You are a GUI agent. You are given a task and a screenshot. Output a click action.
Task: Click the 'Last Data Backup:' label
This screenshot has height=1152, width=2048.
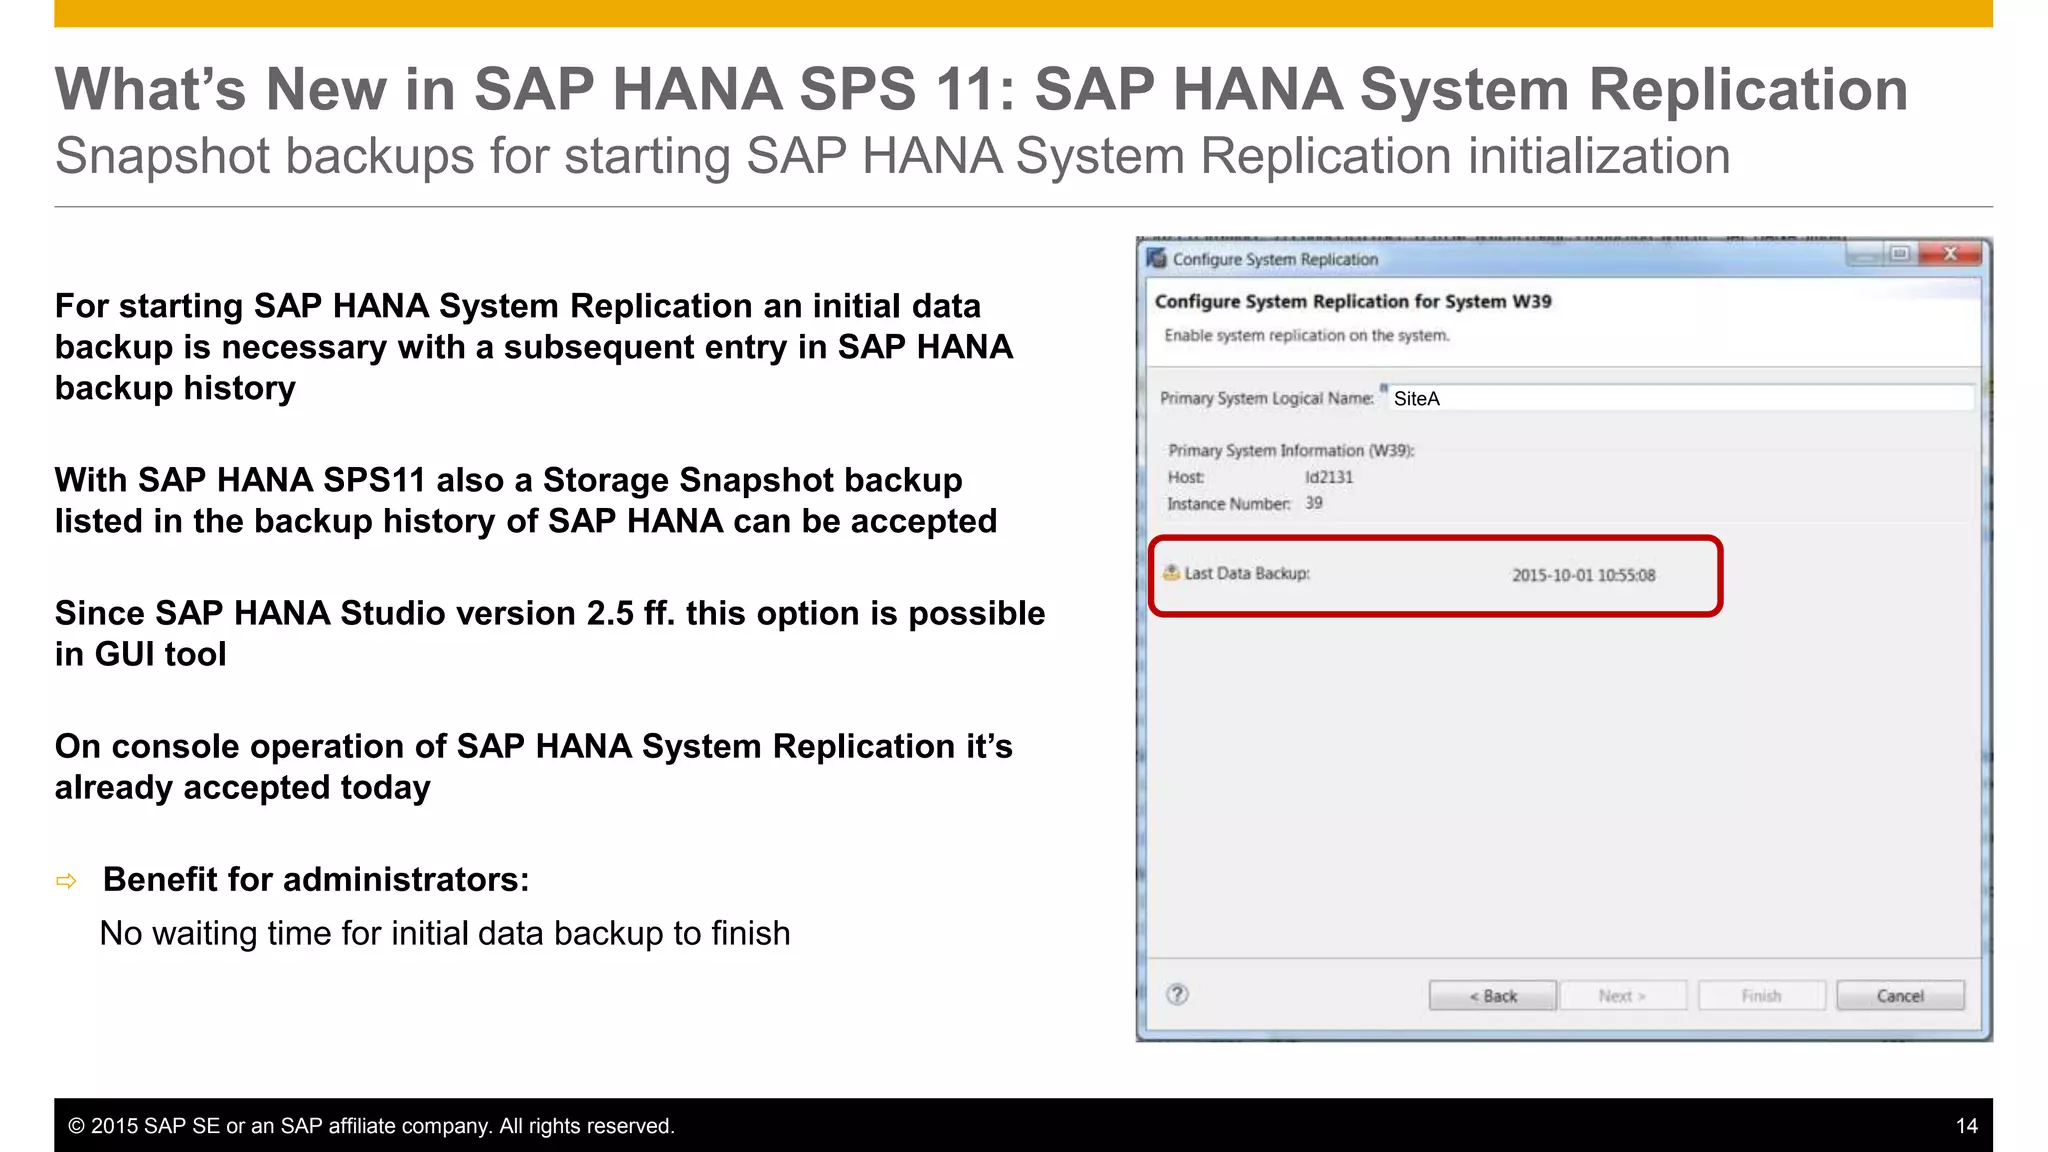(x=1247, y=573)
